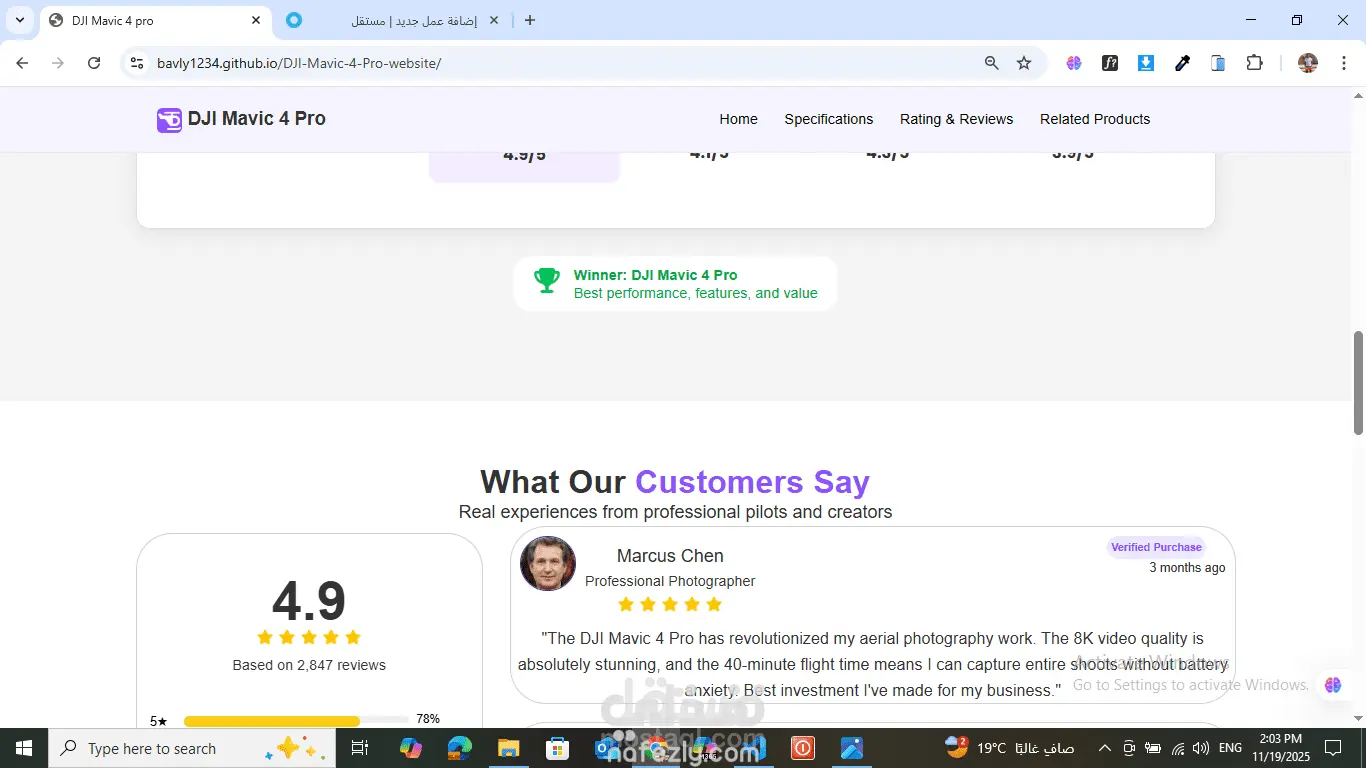1366x768 pixels.
Task: Click the large 4.9 overall rating
Action: 309,601
